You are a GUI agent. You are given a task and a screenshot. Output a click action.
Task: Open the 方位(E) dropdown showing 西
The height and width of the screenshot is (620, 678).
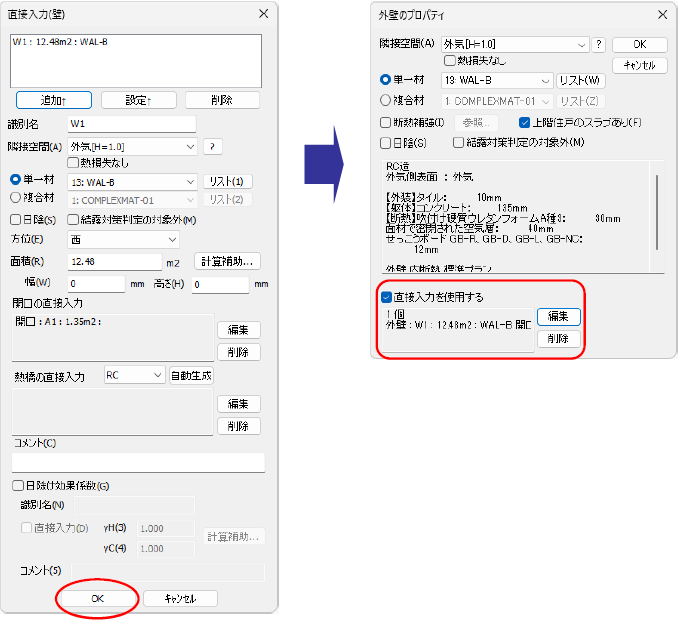click(123, 240)
